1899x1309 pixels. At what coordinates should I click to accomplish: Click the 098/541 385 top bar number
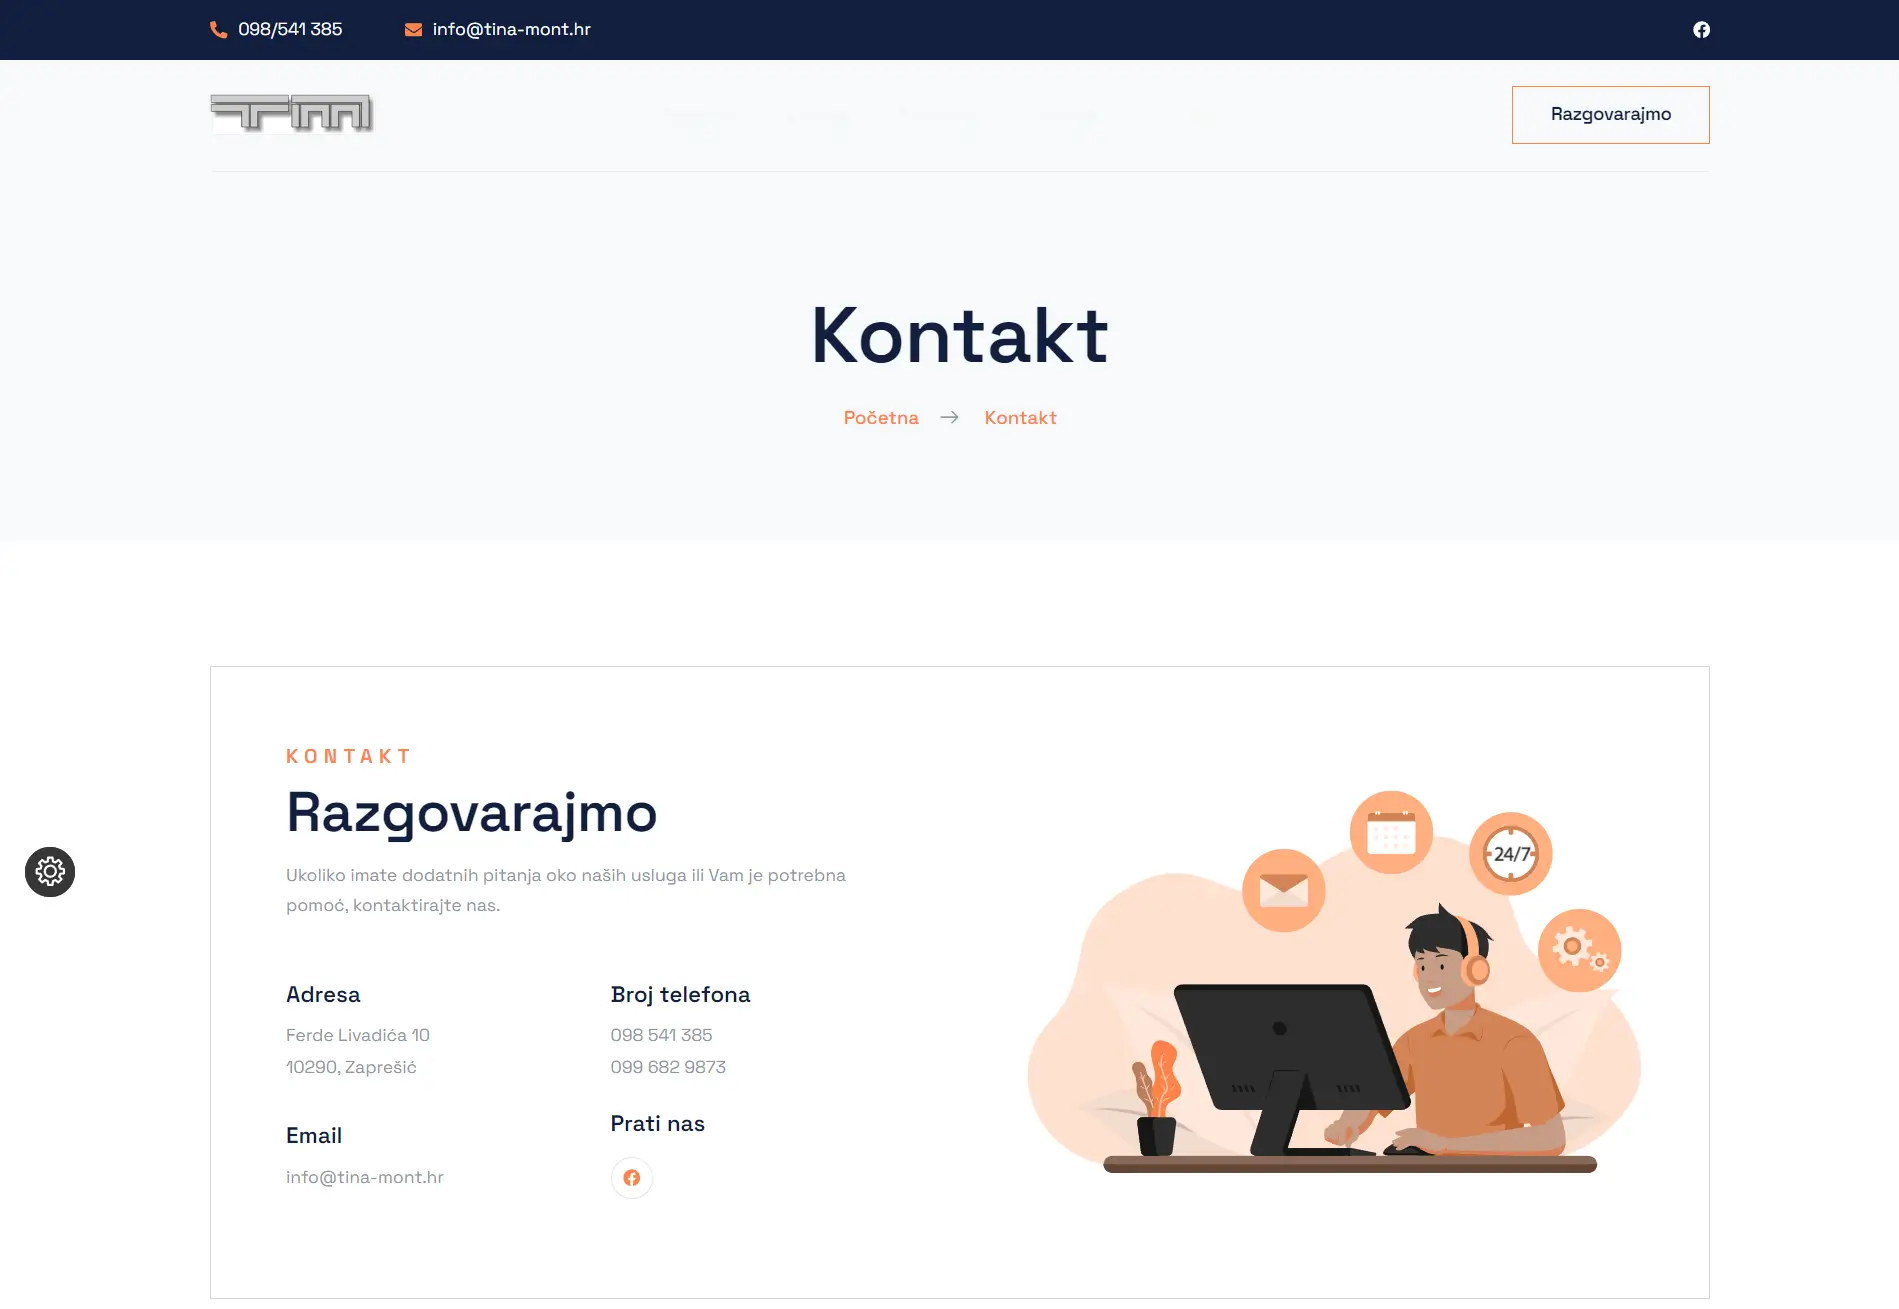[x=290, y=30]
